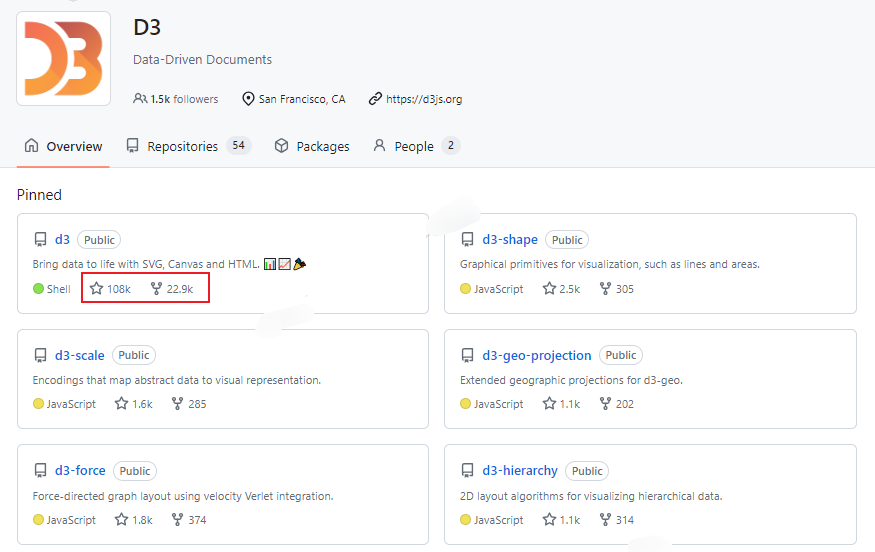Click the repo icon beside d3
This screenshot has width=875, height=552.
(x=40, y=240)
